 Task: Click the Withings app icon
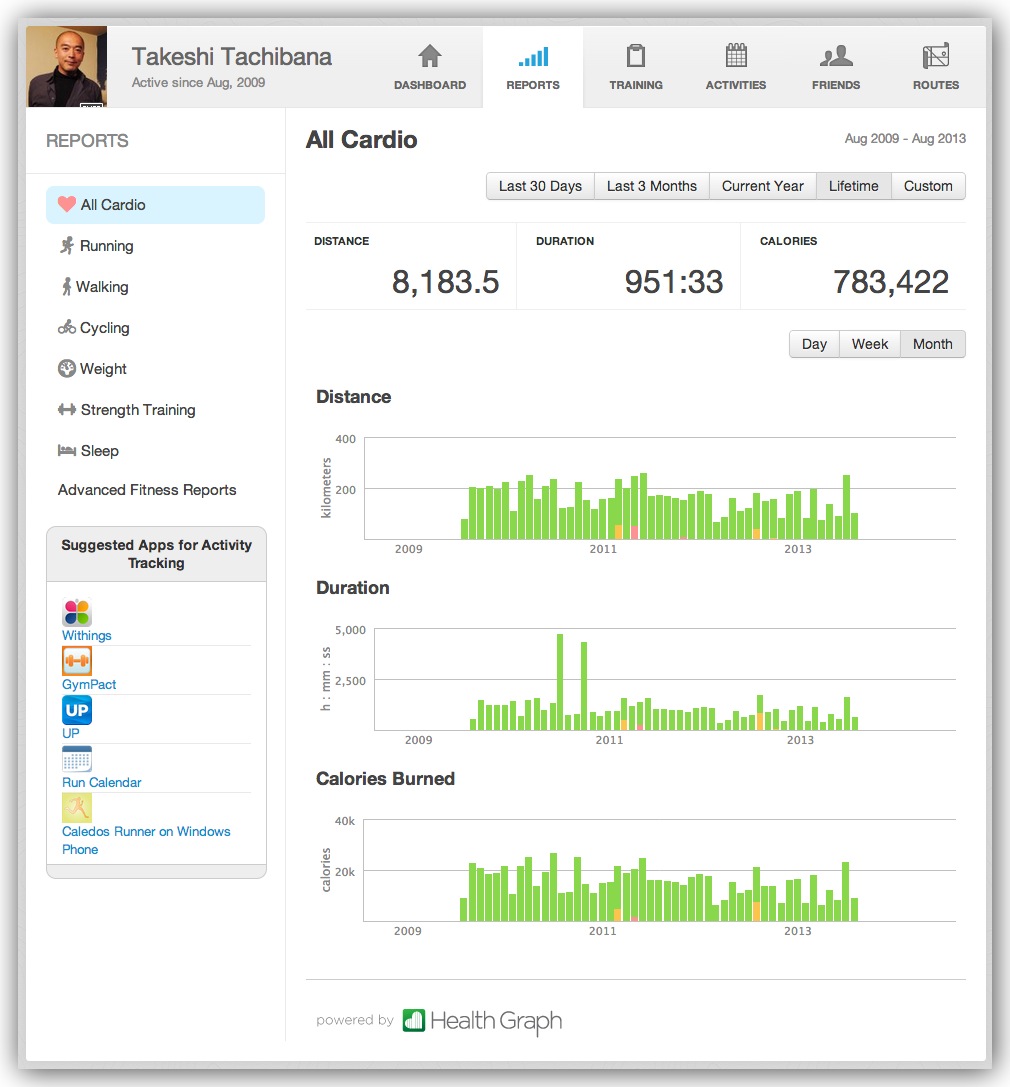77,613
